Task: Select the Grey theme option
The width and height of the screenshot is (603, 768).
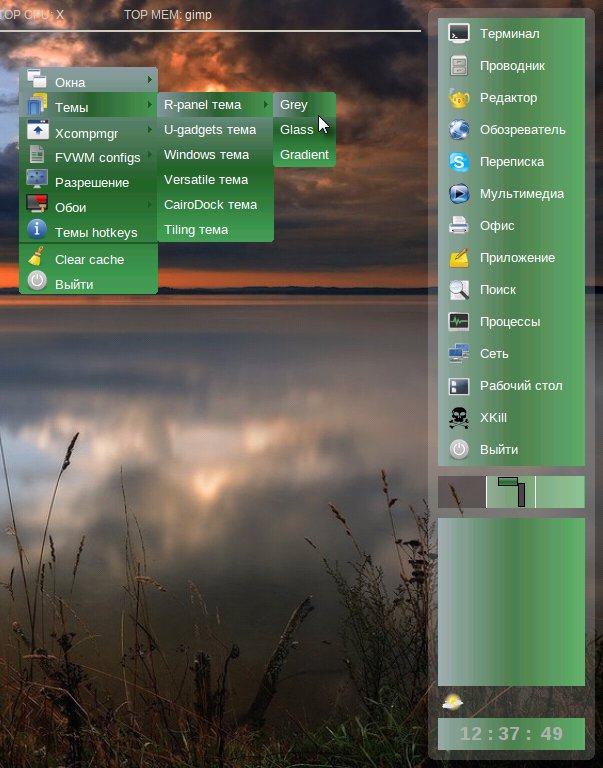Action: pyautogui.click(x=304, y=105)
